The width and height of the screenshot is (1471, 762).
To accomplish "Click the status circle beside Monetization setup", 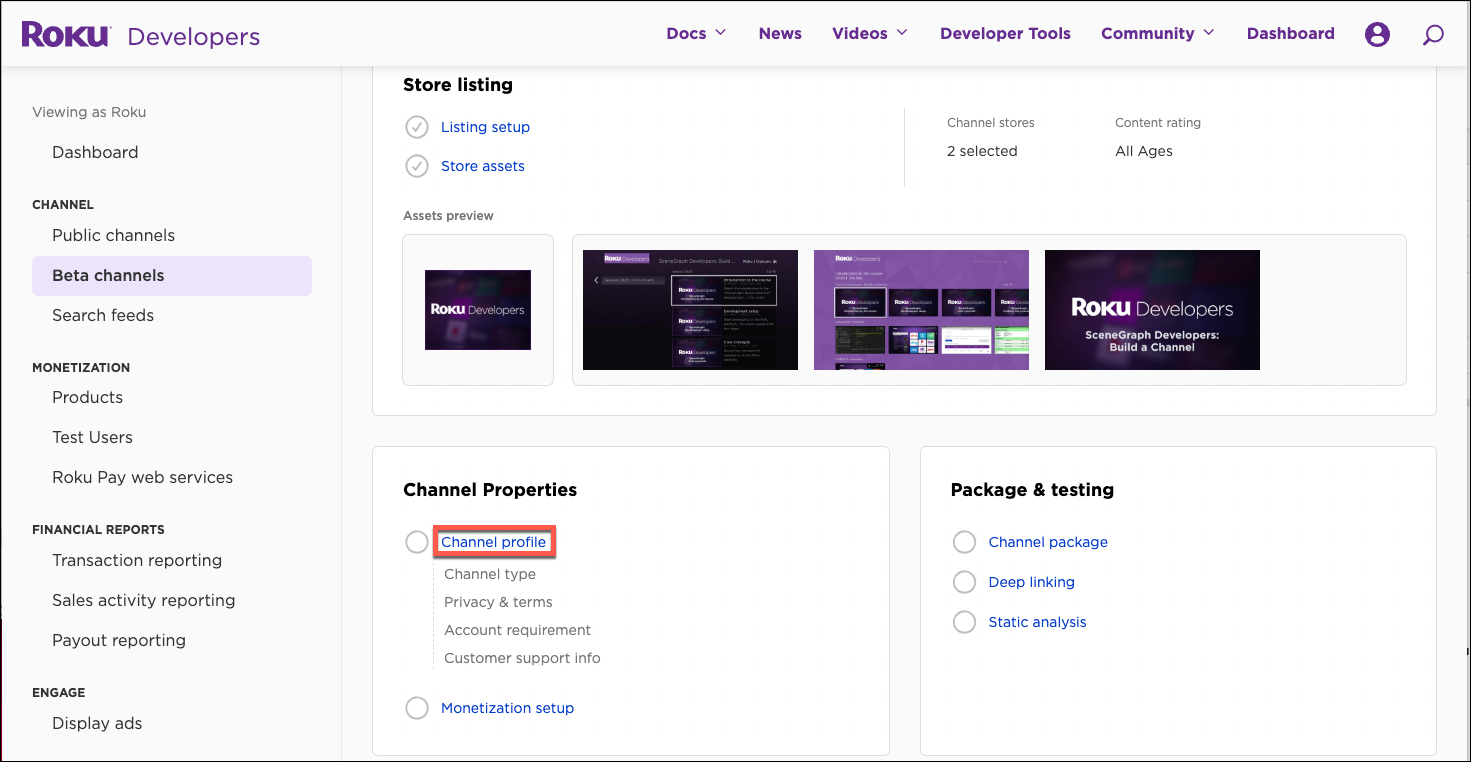I will (417, 707).
